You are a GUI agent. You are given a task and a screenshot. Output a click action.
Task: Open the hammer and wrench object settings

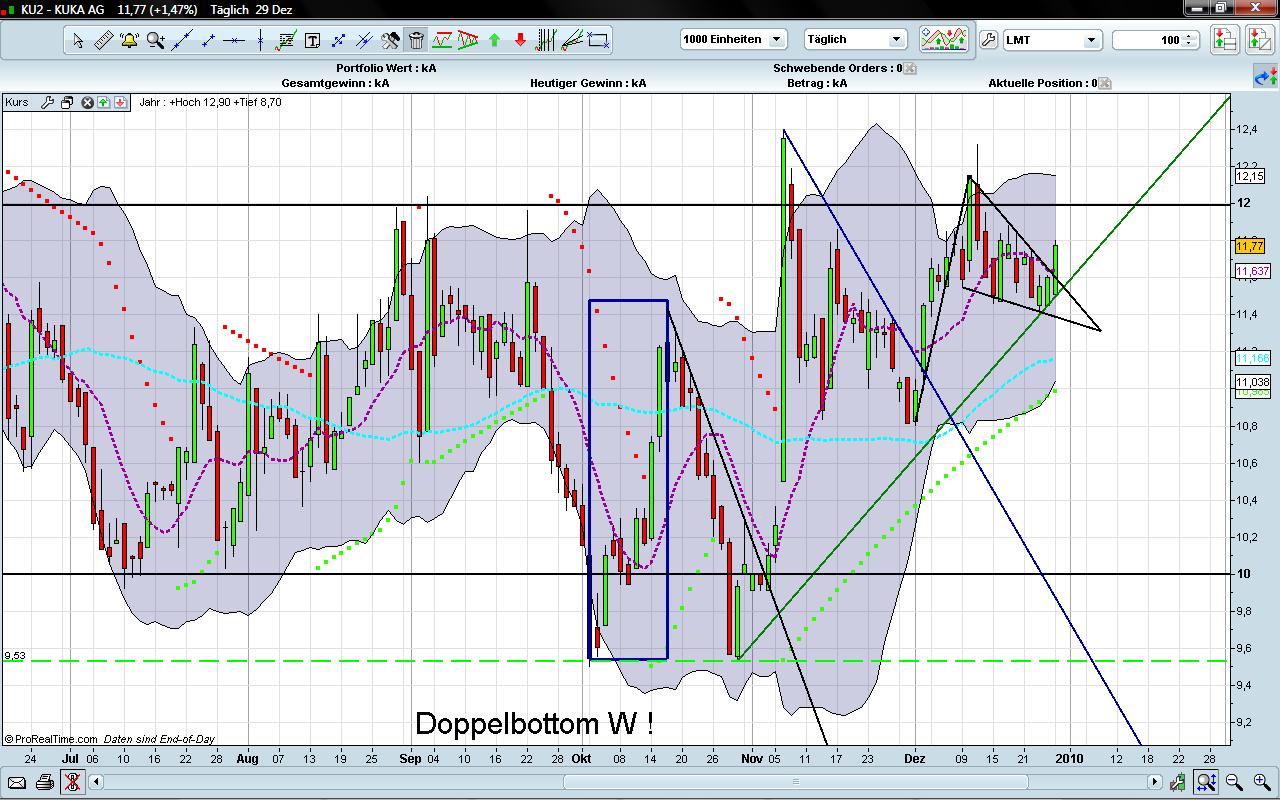point(390,40)
